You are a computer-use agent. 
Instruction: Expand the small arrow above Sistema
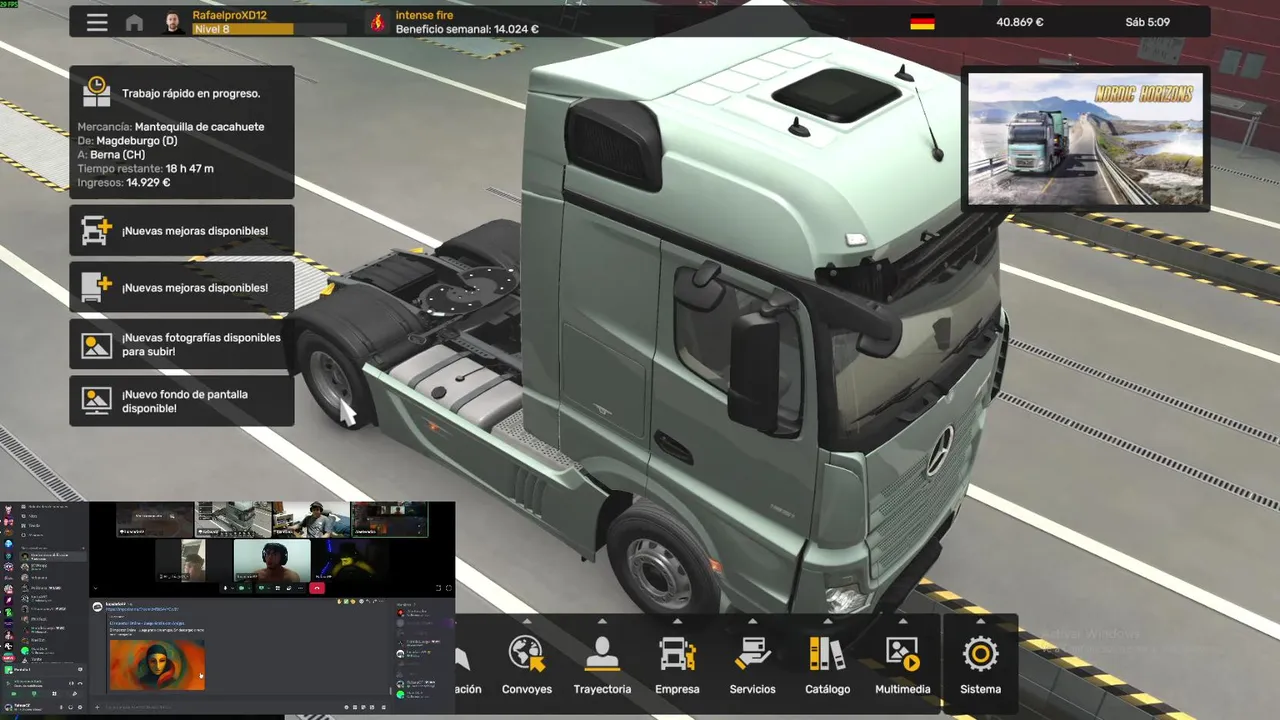[x=980, y=621]
